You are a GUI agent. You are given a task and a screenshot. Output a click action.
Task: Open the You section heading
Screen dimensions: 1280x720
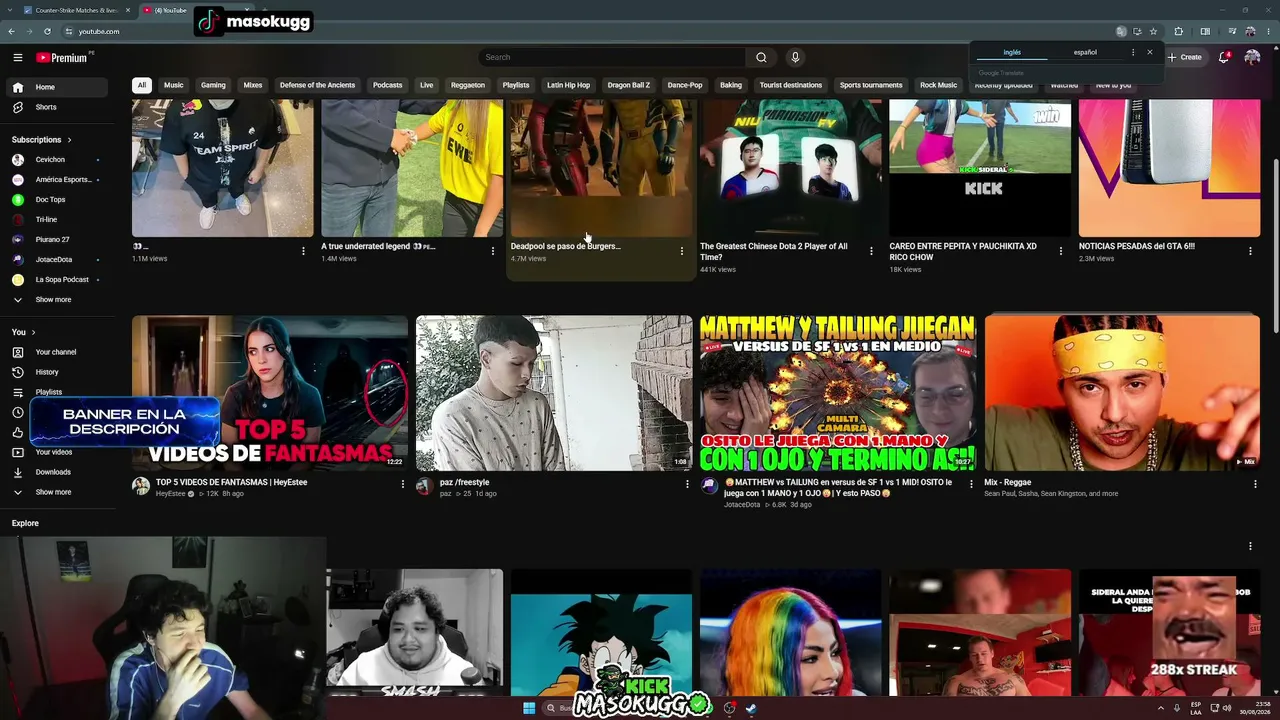pyautogui.click(x=23, y=332)
